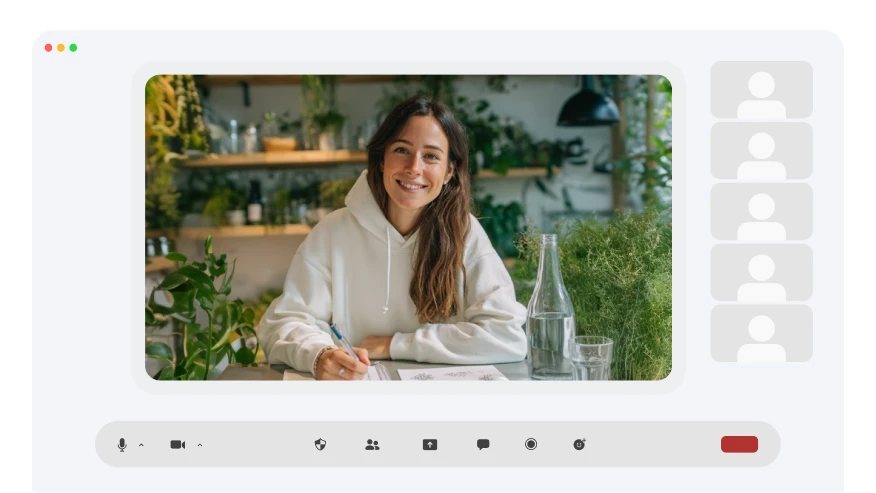Expand camera video options chevron
The image size is (876, 493).
pyautogui.click(x=199, y=445)
